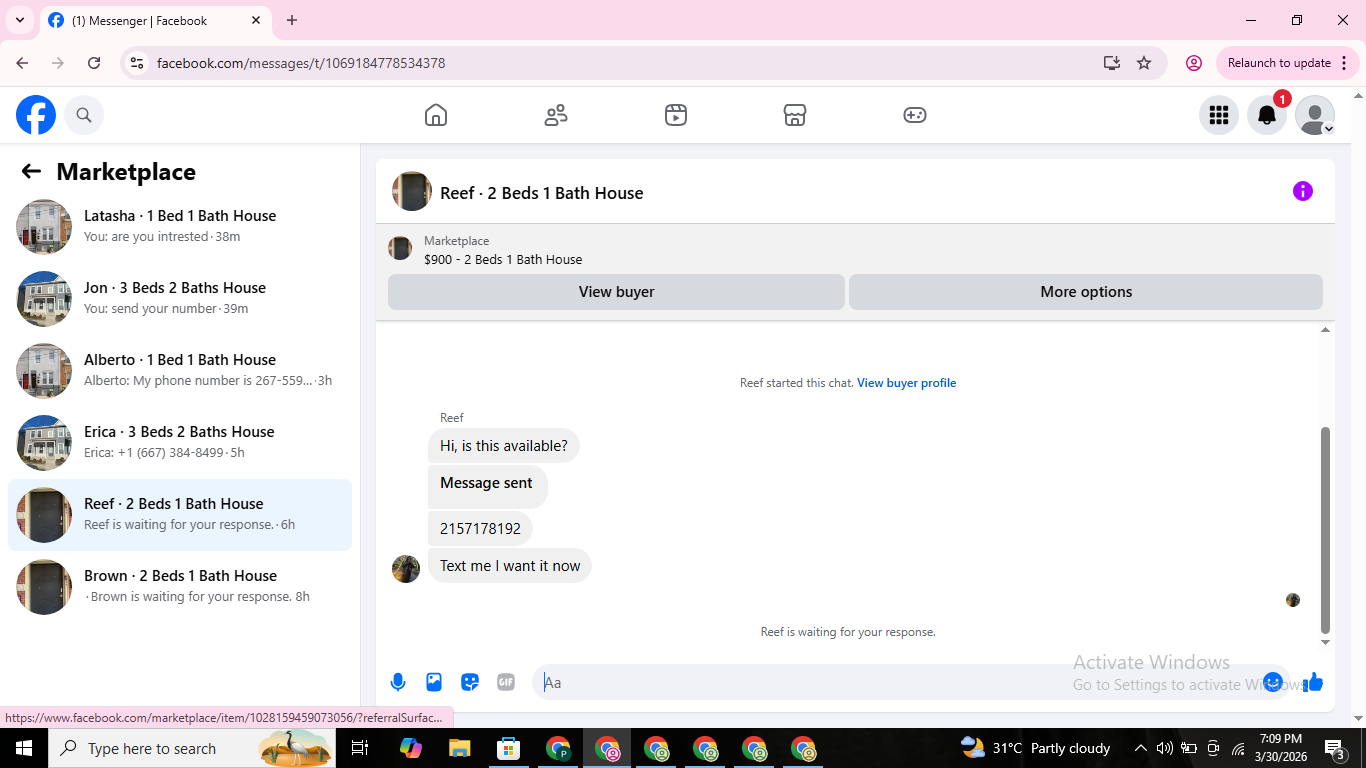
Task: Open the Windows notification center
Action: click(1335, 748)
